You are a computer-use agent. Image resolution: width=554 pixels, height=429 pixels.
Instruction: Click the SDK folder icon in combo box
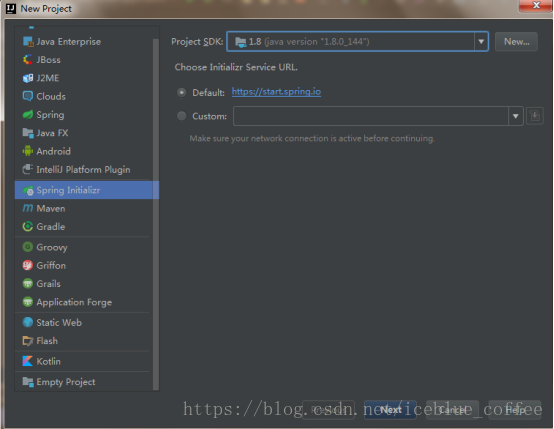click(x=241, y=42)
